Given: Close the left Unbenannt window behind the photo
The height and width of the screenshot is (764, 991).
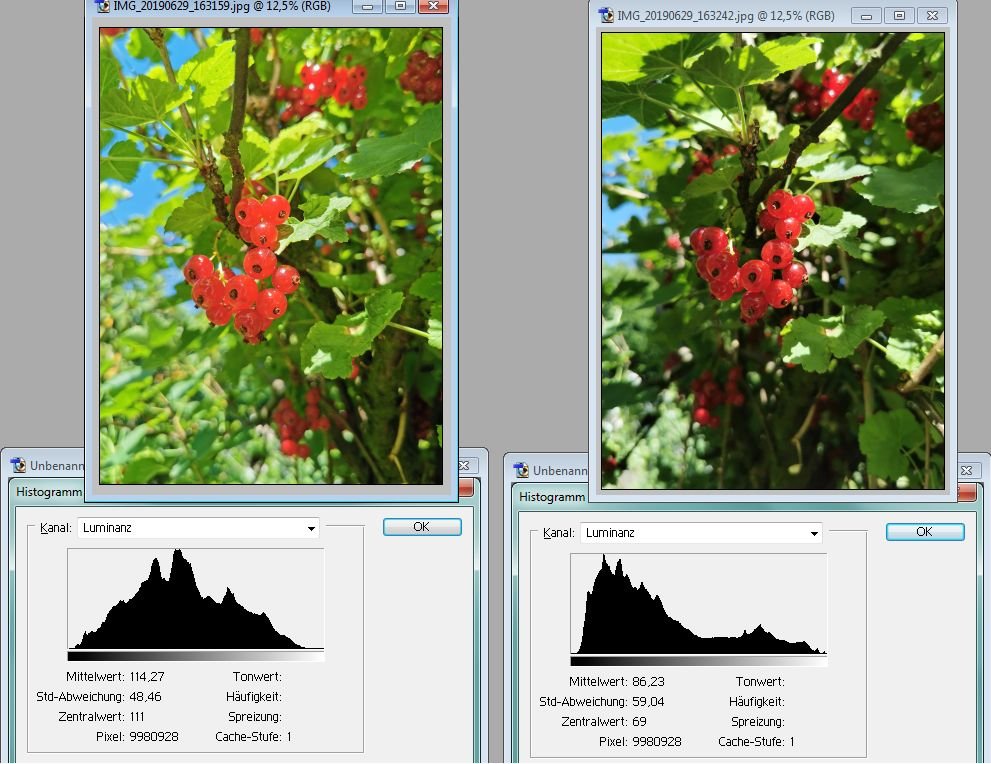Looking at the screenshot, I should pos(465,466).
